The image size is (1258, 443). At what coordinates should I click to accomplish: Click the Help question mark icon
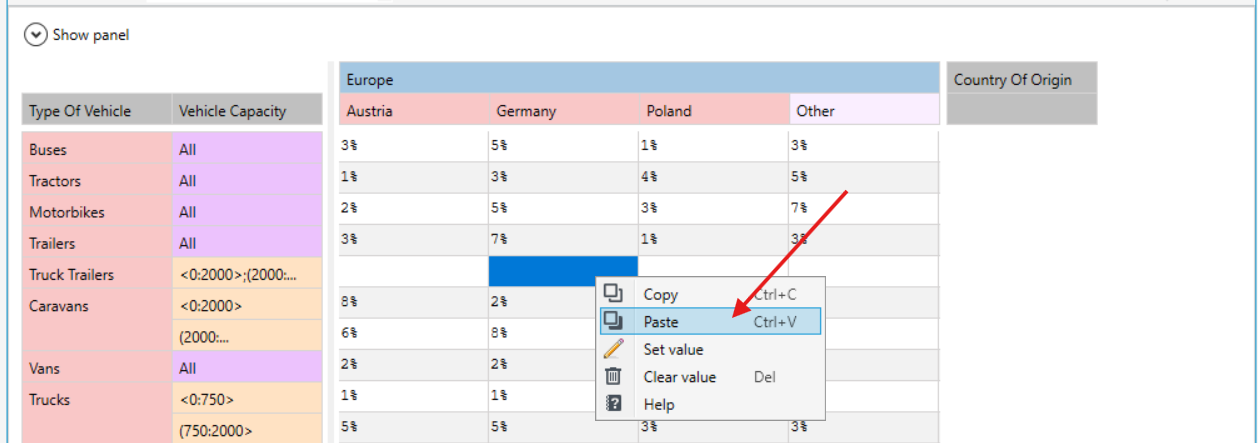click(614, 405)
